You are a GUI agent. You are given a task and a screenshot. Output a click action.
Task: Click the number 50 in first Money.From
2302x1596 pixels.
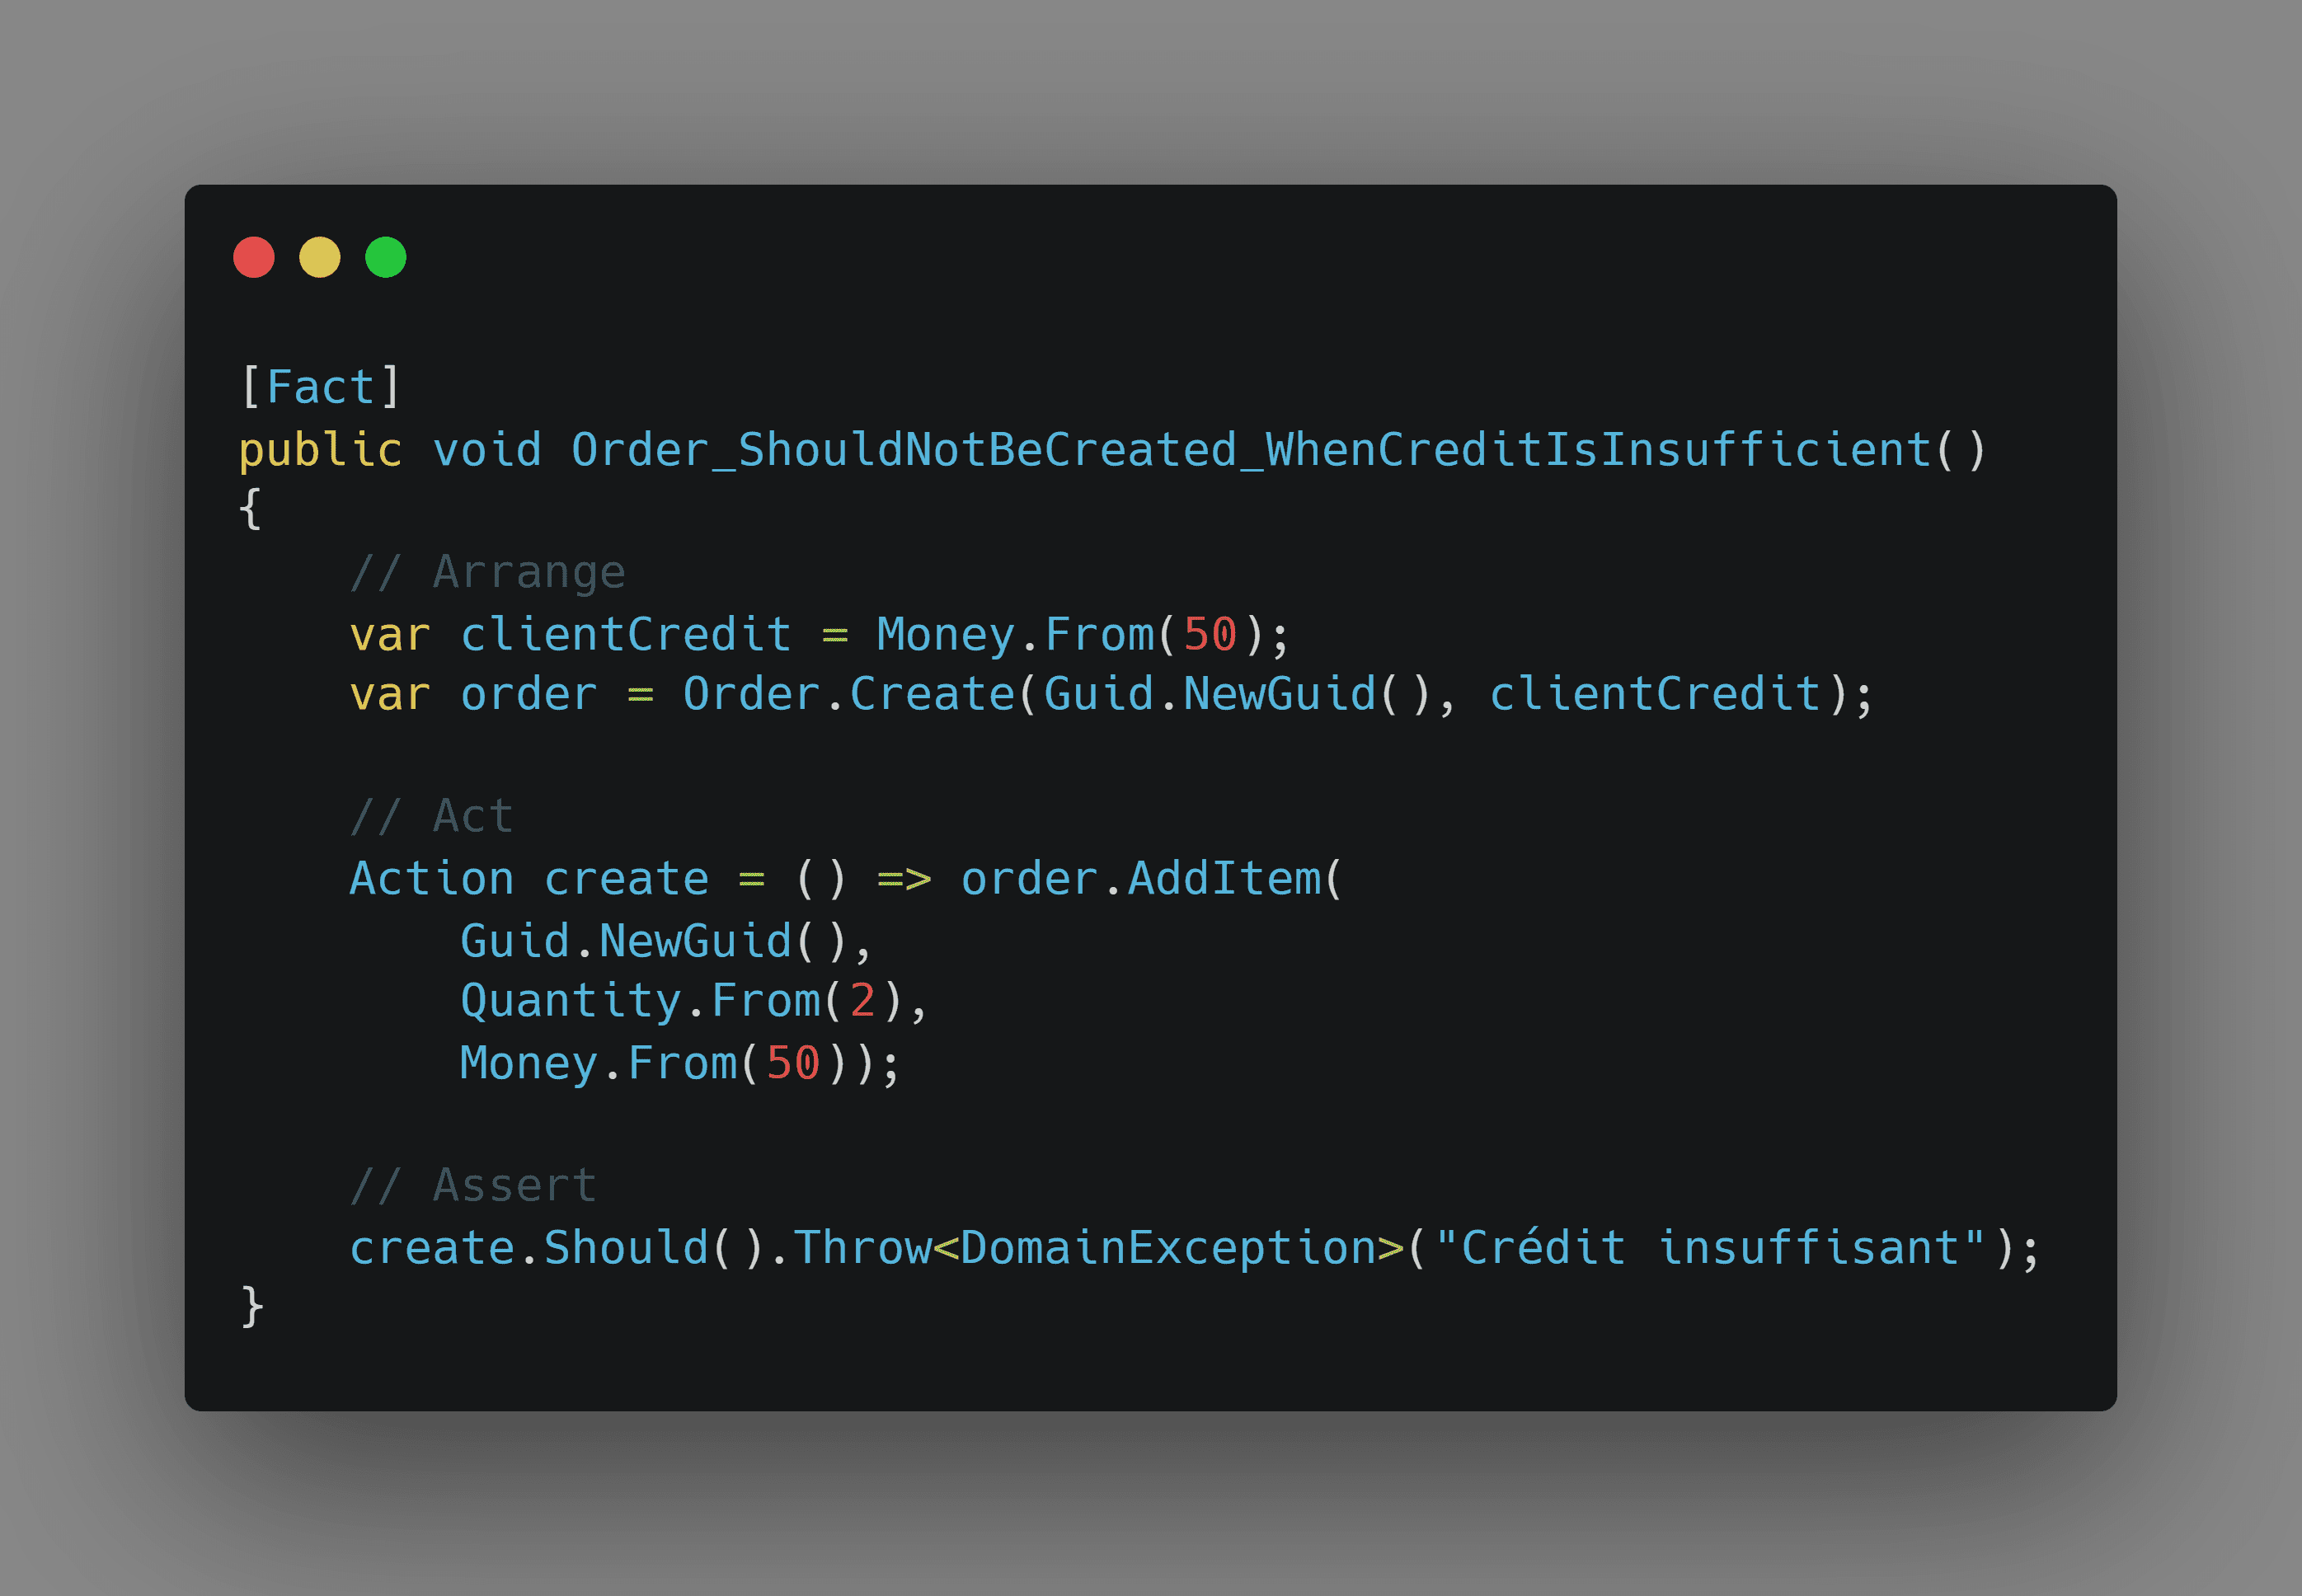pyautogui.click(x=1210, y=634)
